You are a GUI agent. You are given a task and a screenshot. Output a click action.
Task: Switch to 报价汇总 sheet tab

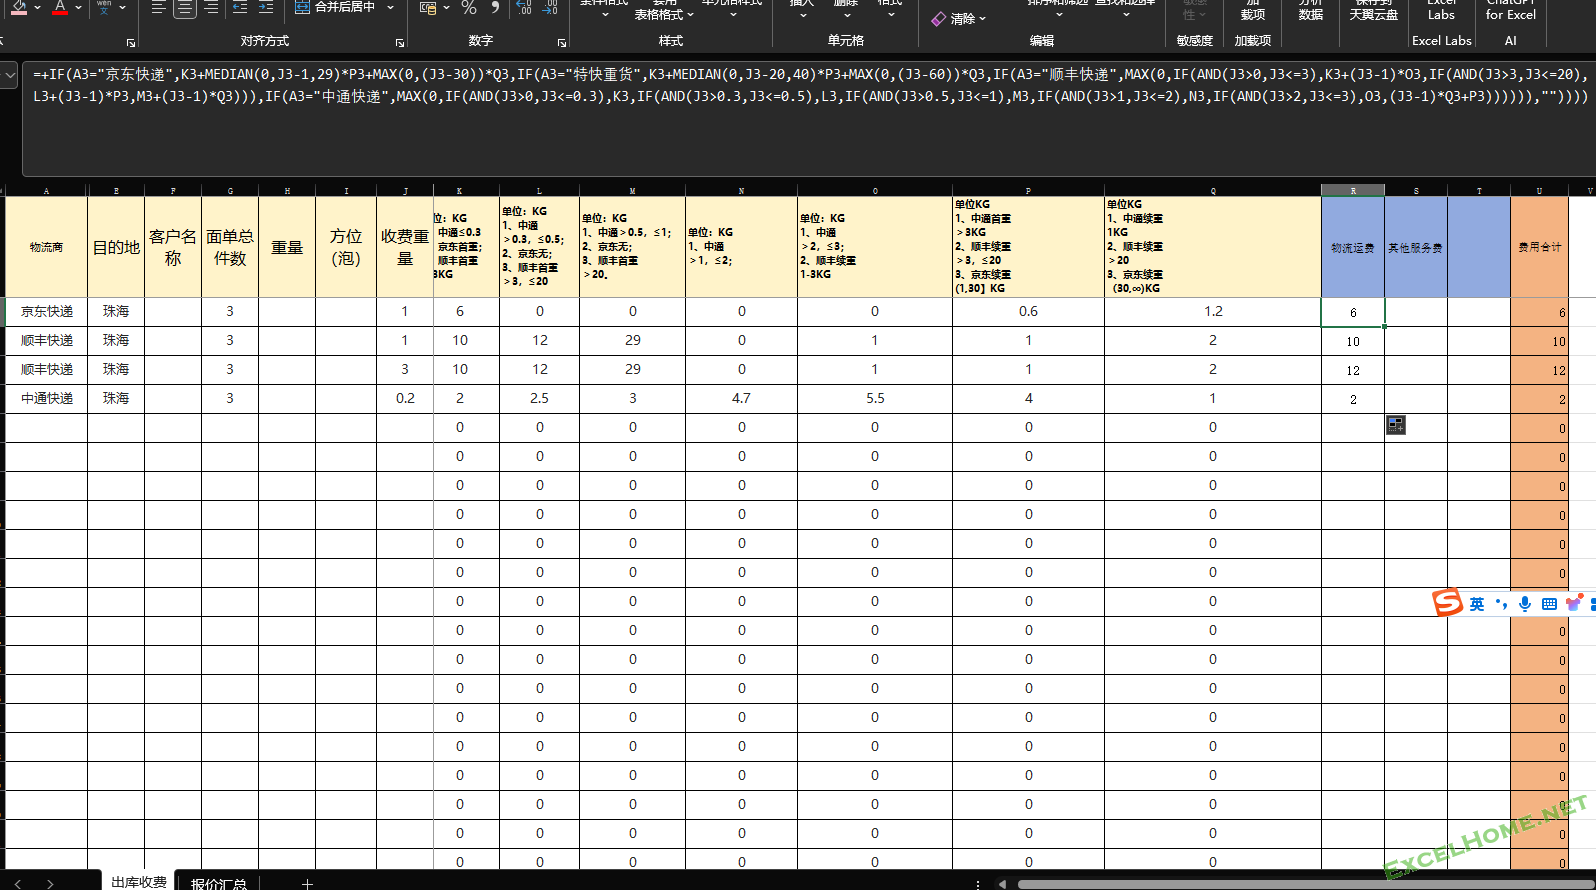(x=219, y=883)
